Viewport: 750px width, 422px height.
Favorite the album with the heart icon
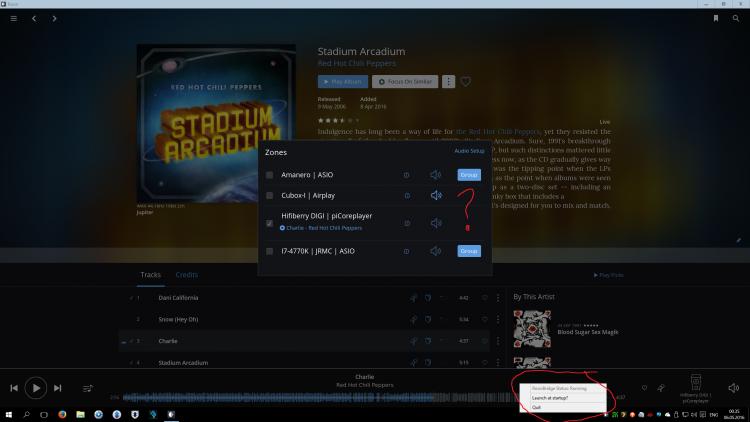pos(465,82)
